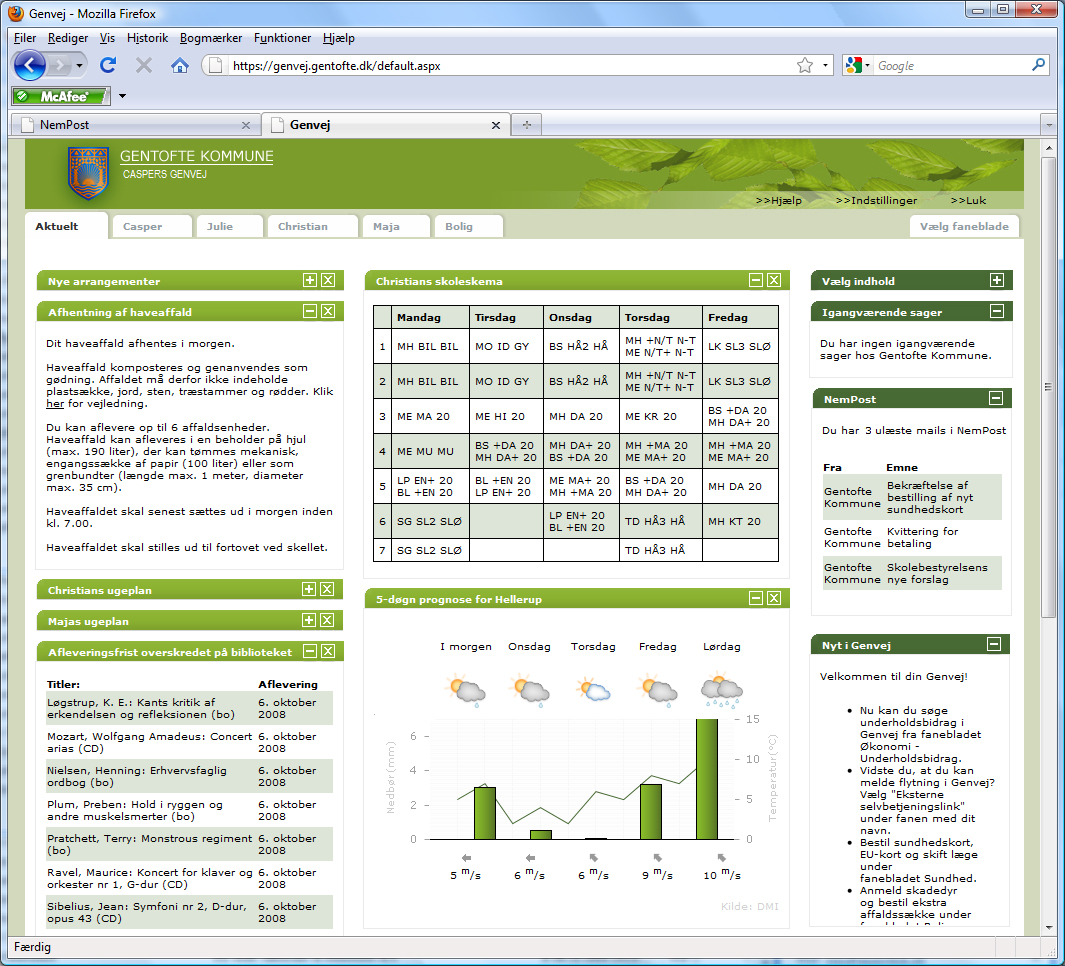Image resolution: width=1065 pixels, height=966 pixels.
Task: Click the Home icon in toolbar
Action: click(180, 65)
